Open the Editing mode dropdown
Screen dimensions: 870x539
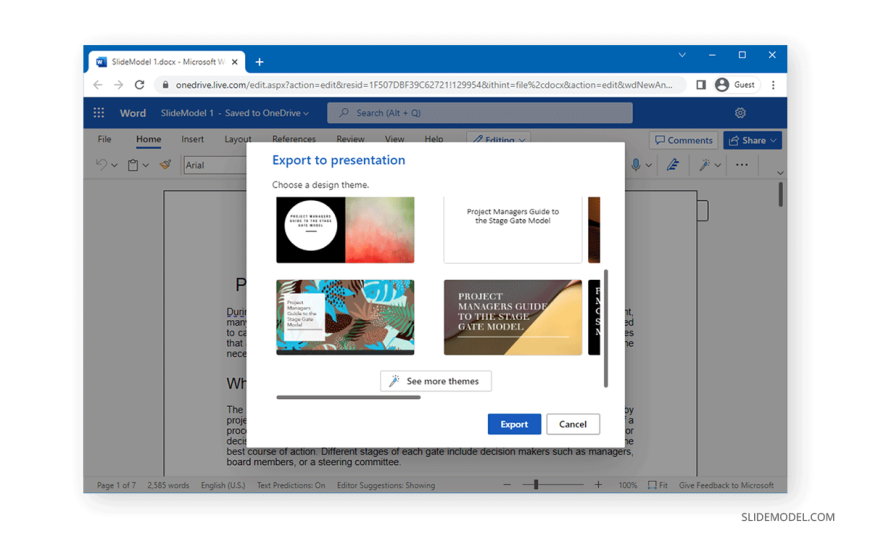tap(499, 139)
